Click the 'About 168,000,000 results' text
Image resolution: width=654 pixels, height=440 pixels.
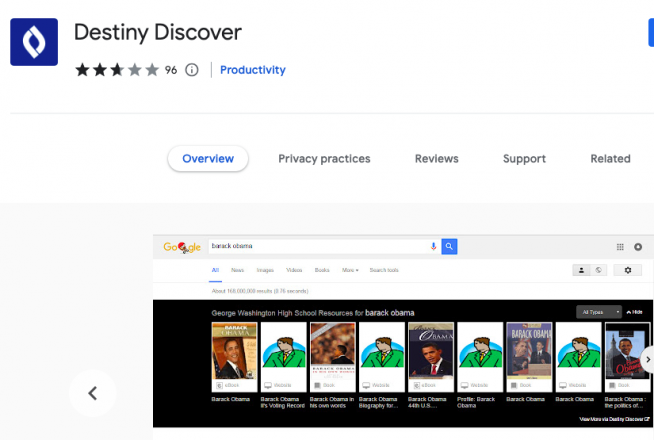260,291
